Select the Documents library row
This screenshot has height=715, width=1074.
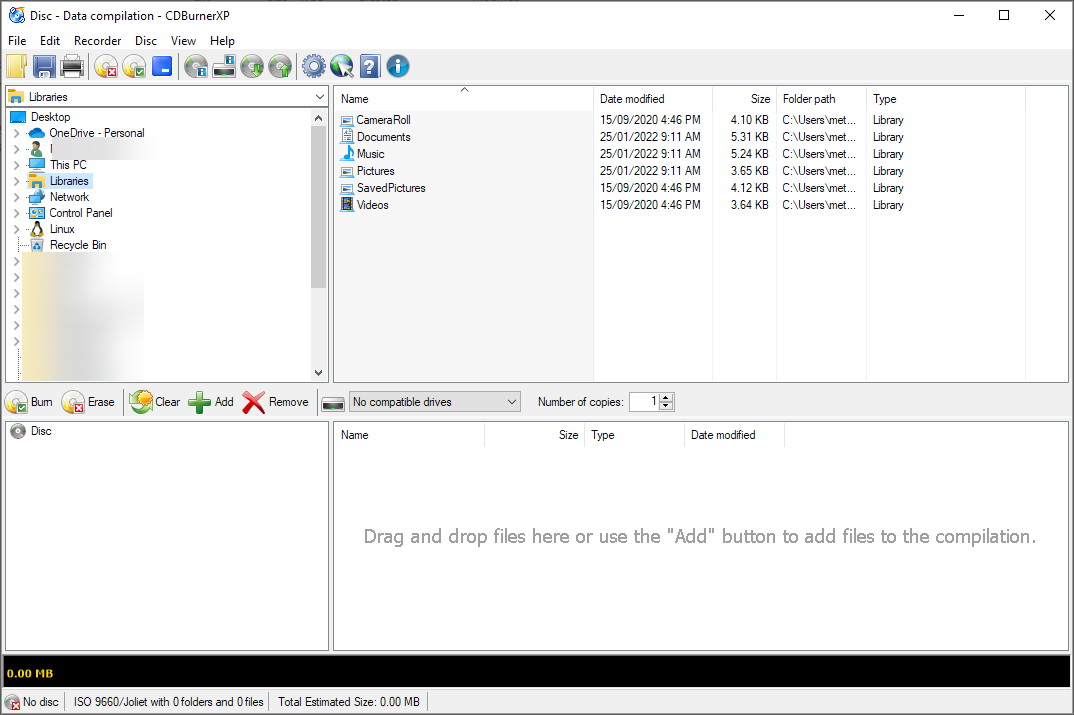(384, 137)
